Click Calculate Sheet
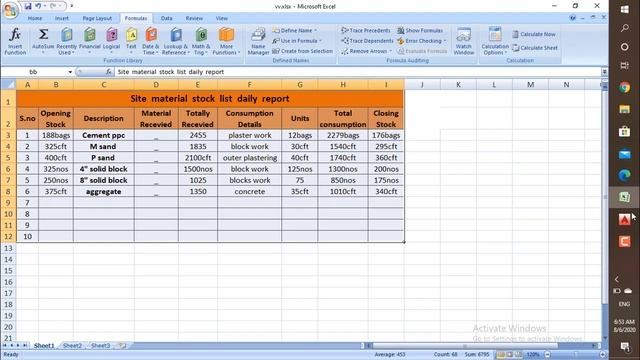The image size is (640, 360). 535,48
